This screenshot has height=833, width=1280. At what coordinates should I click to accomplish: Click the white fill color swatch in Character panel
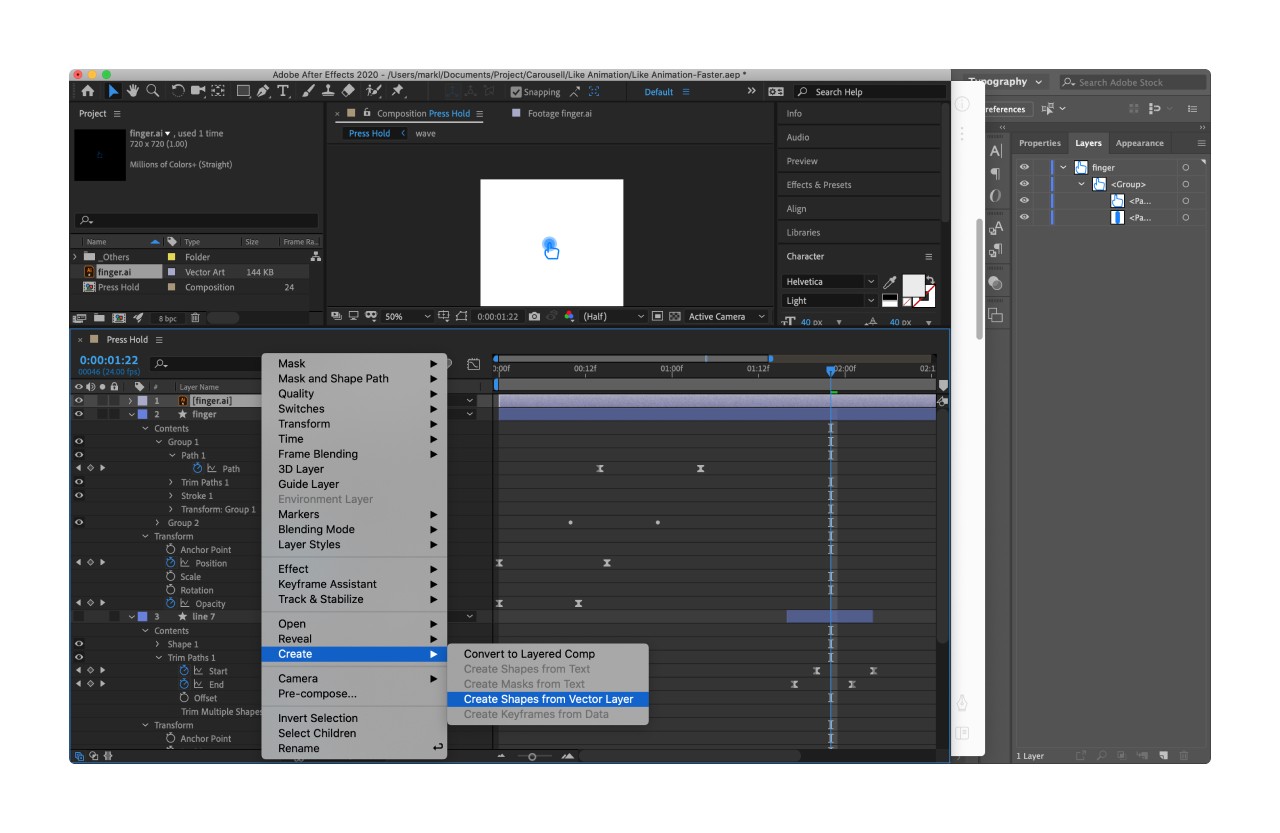click(x=914, y=286)
